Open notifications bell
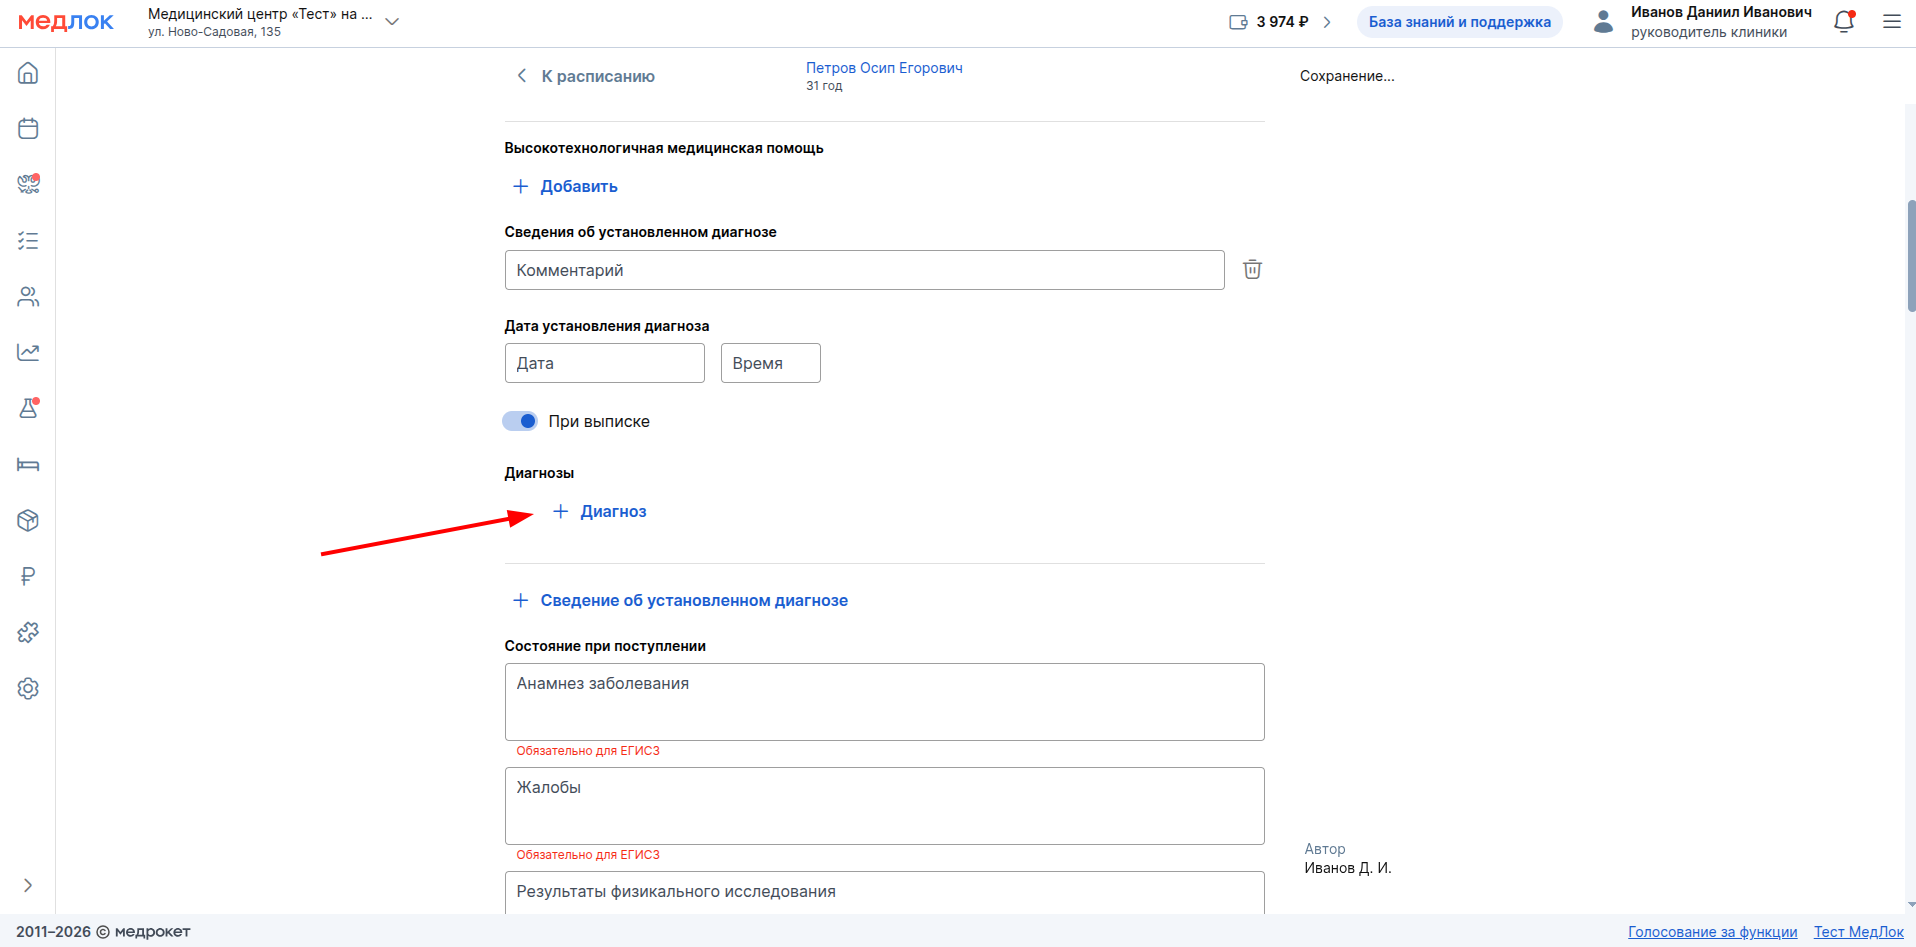 coord(1844,22)
